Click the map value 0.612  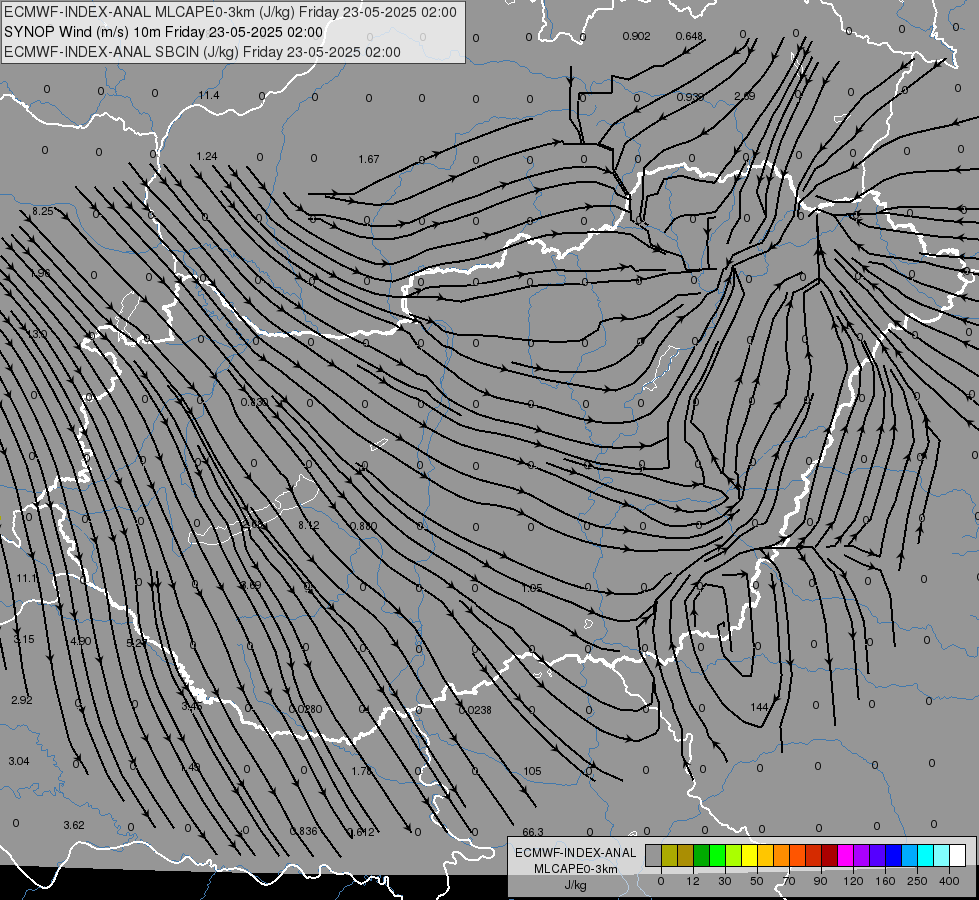pos(361,832)
